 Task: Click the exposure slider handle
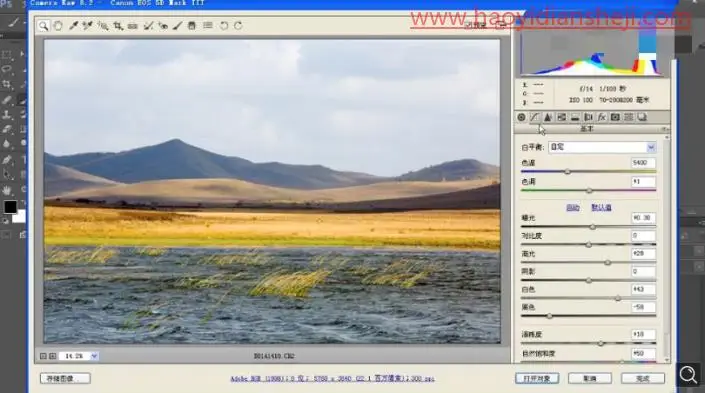pyautogui.click(x=593, y=227)
